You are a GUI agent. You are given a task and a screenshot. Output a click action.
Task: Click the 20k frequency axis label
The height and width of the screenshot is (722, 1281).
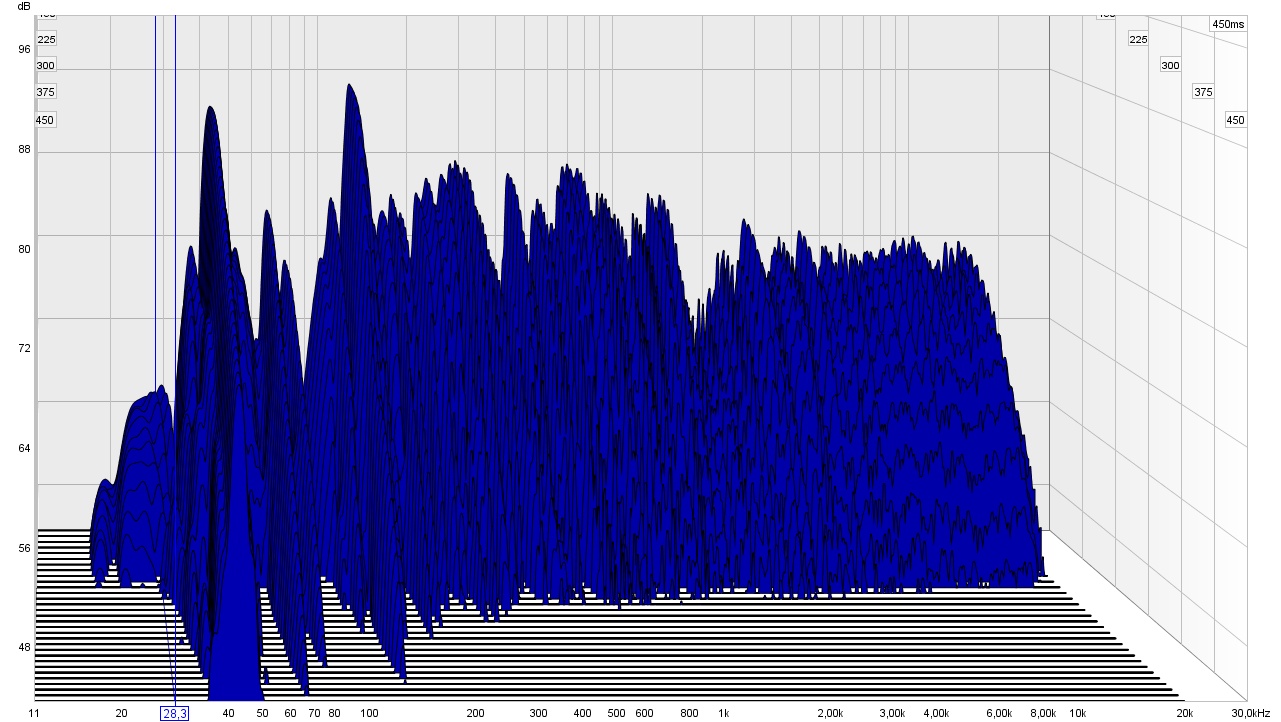click(1184, 713)
